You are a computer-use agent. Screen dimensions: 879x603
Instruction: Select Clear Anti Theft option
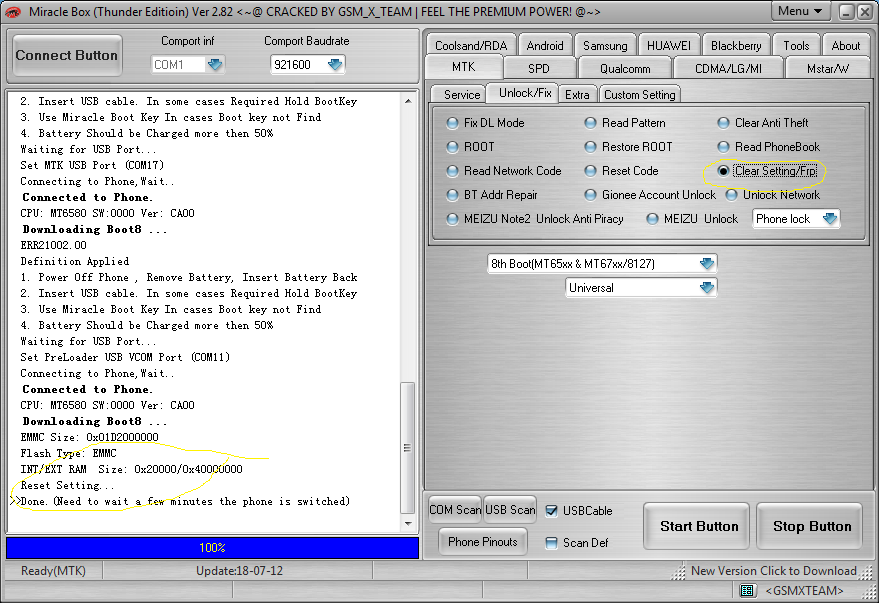pos(724,123)
